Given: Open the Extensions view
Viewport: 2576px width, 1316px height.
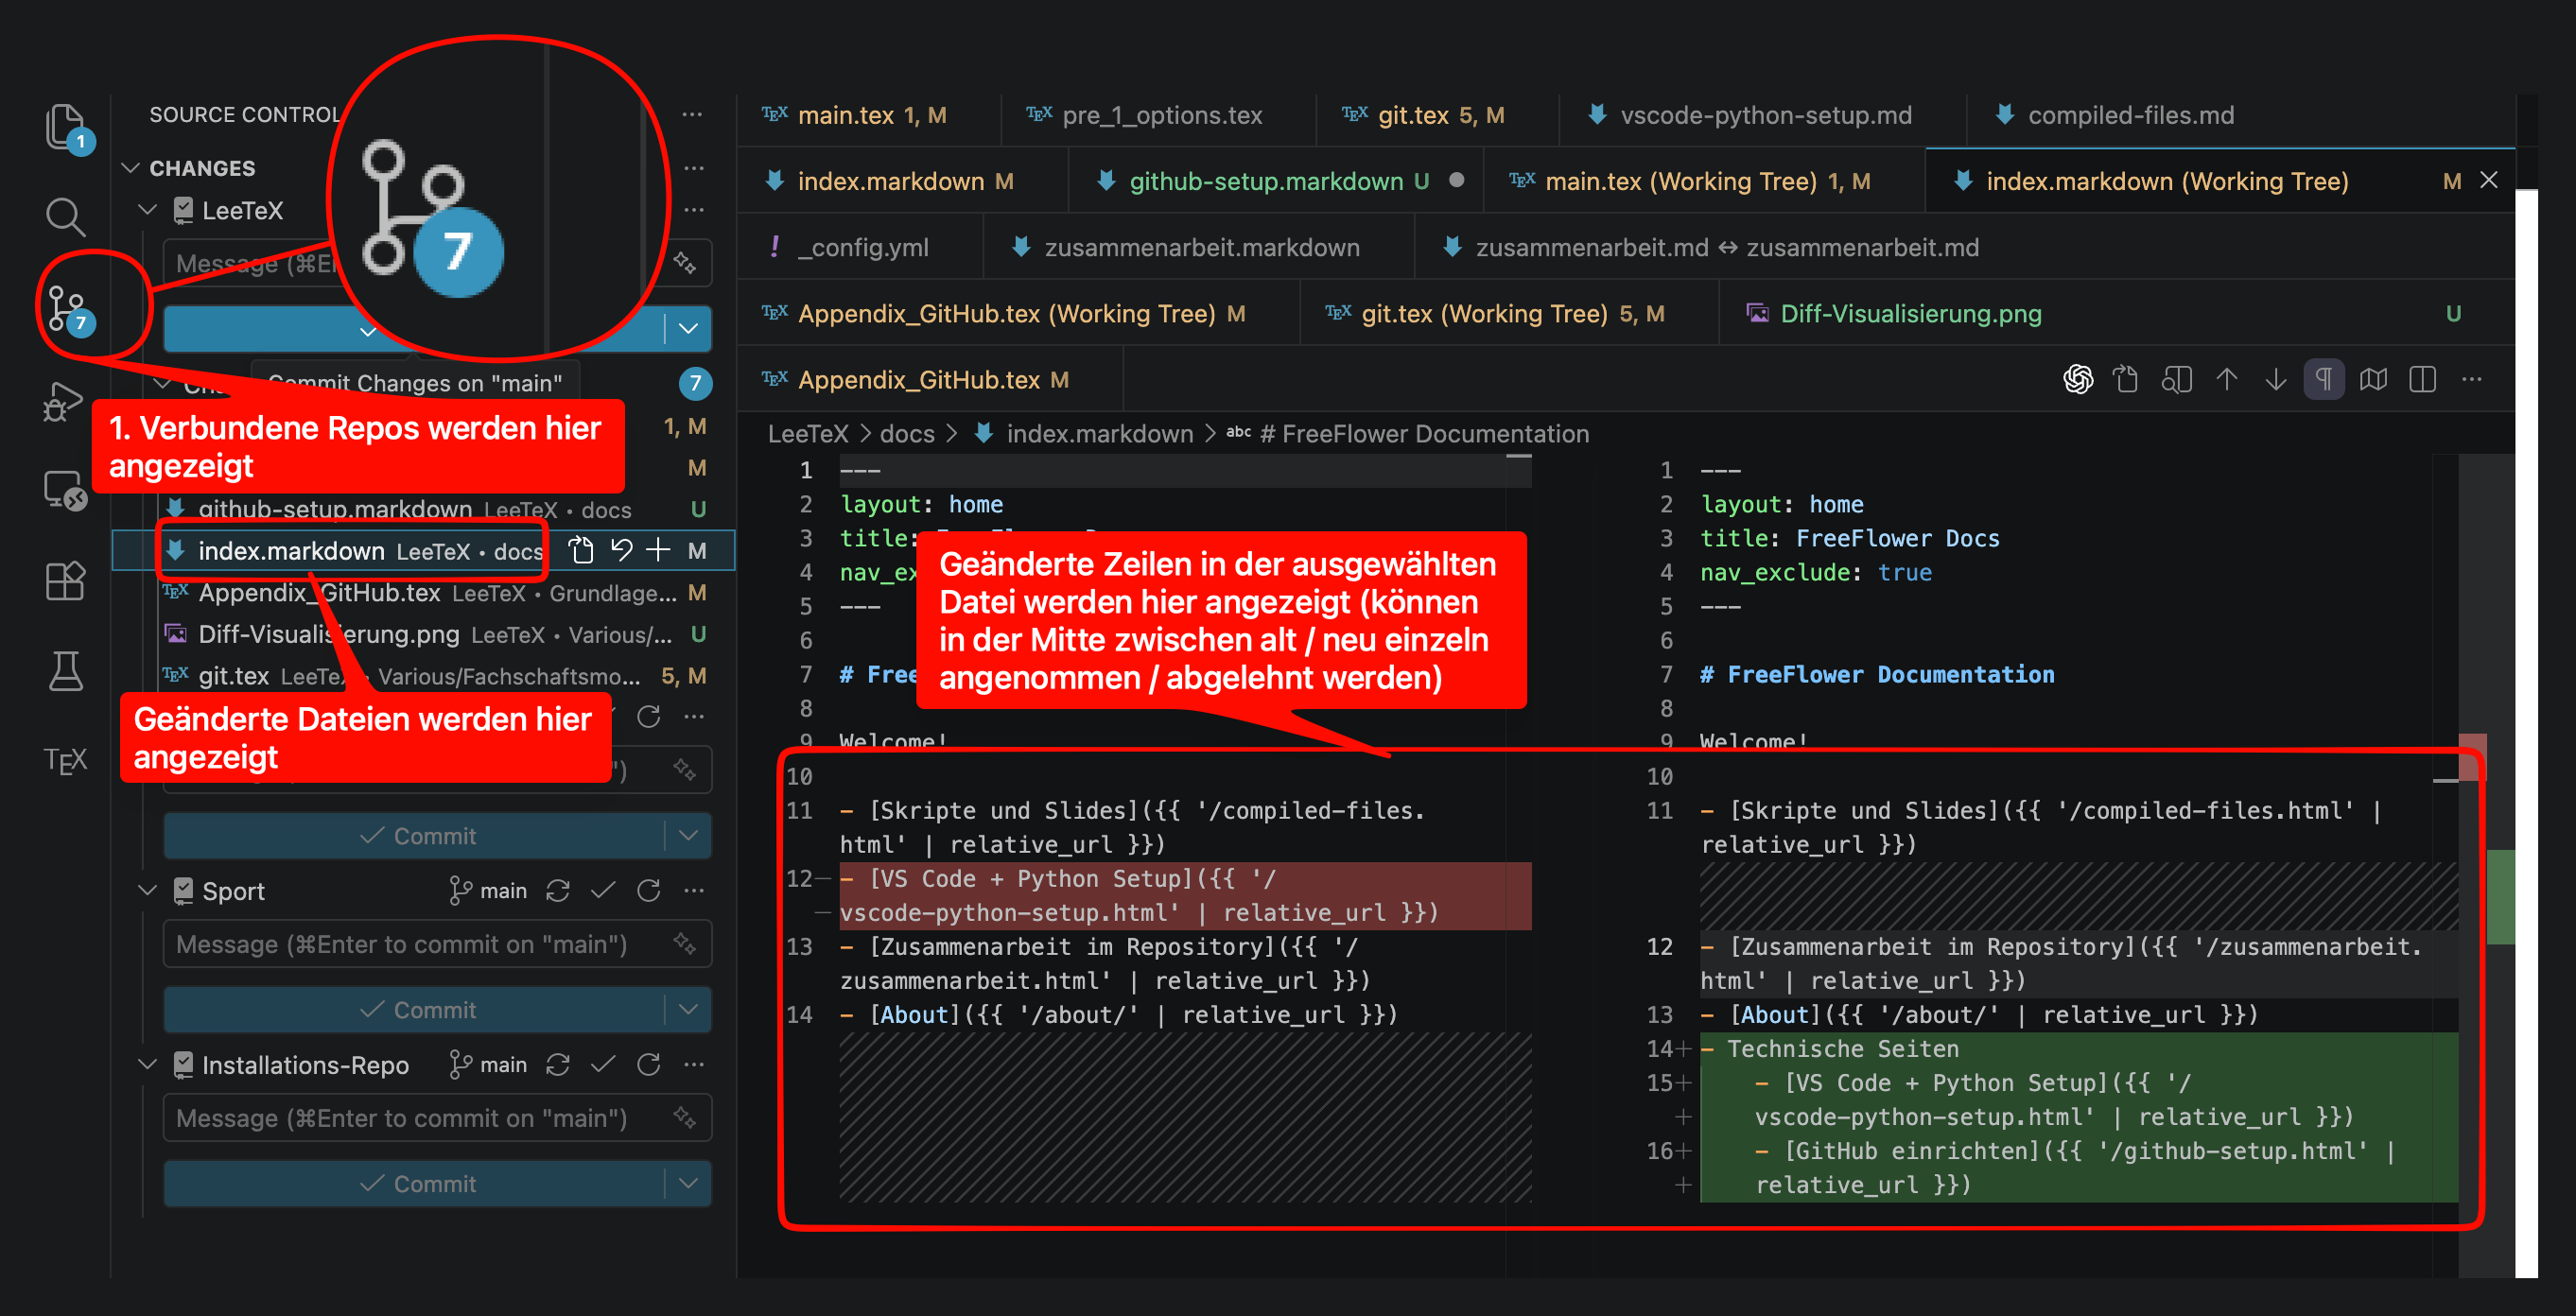Looking at the screenshot, I should point(65,581).
